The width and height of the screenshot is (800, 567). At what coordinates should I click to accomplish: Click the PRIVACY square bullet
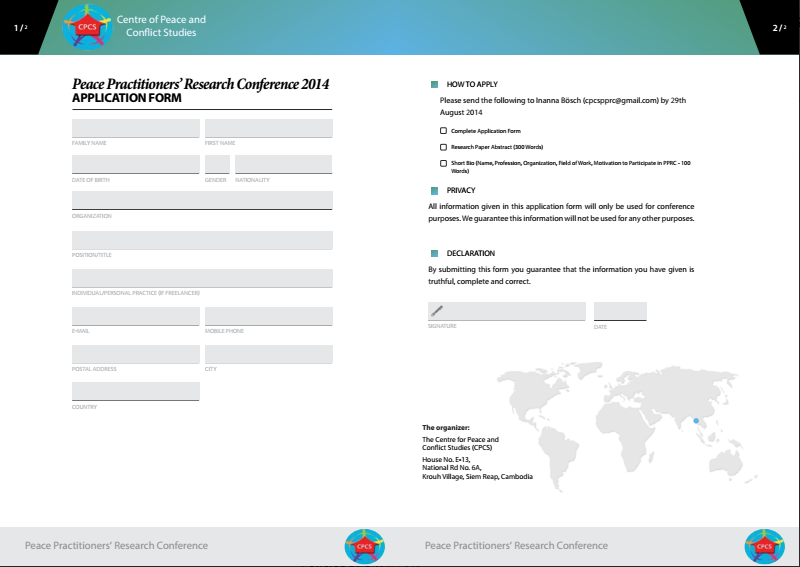point(434,191)
